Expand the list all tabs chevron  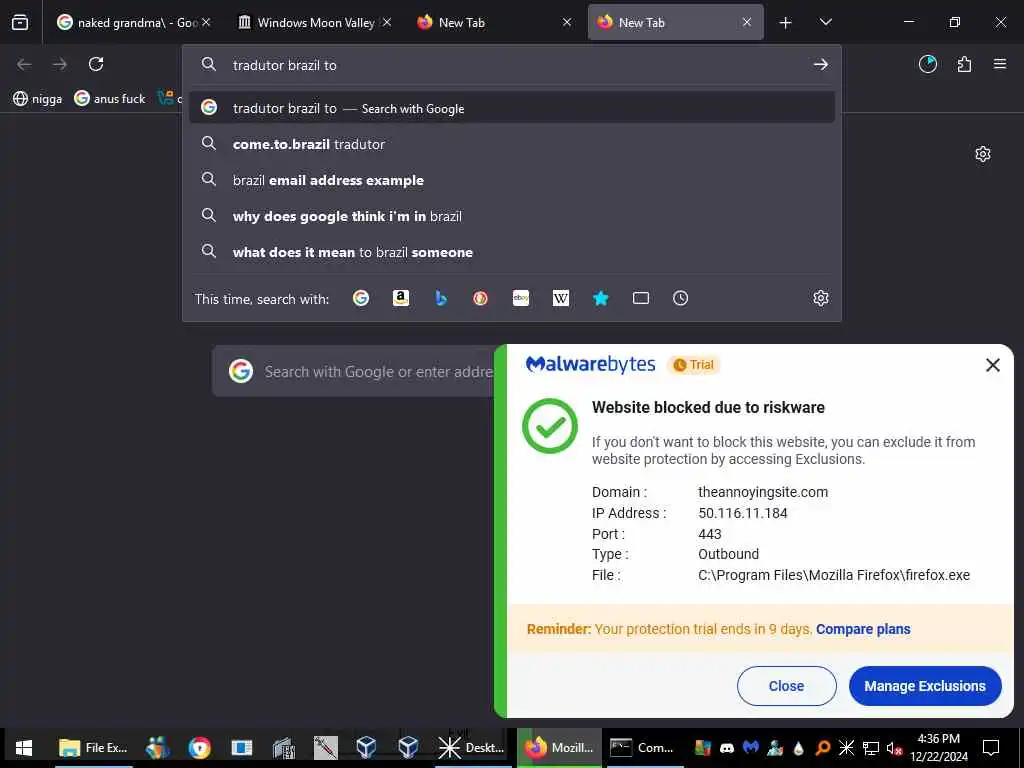click(825, 23)
